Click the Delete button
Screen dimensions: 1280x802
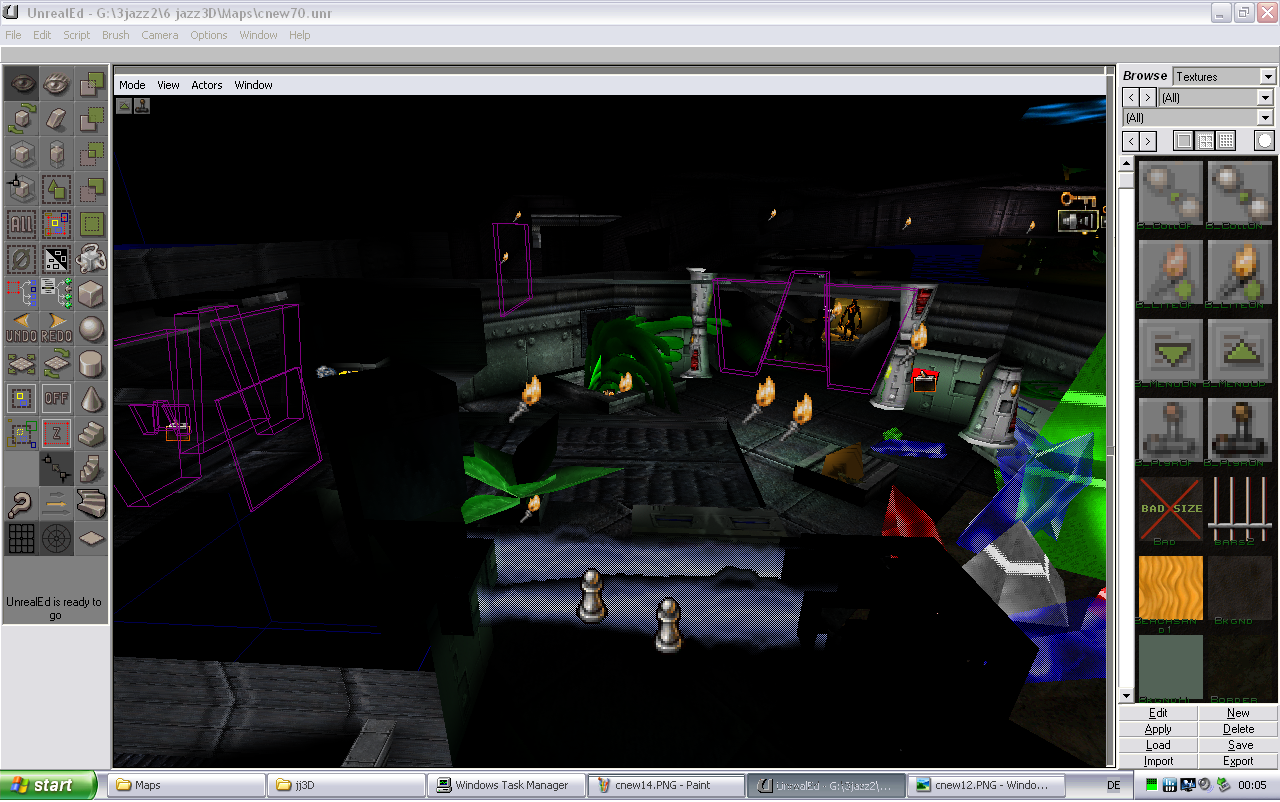click(1238, 729)
